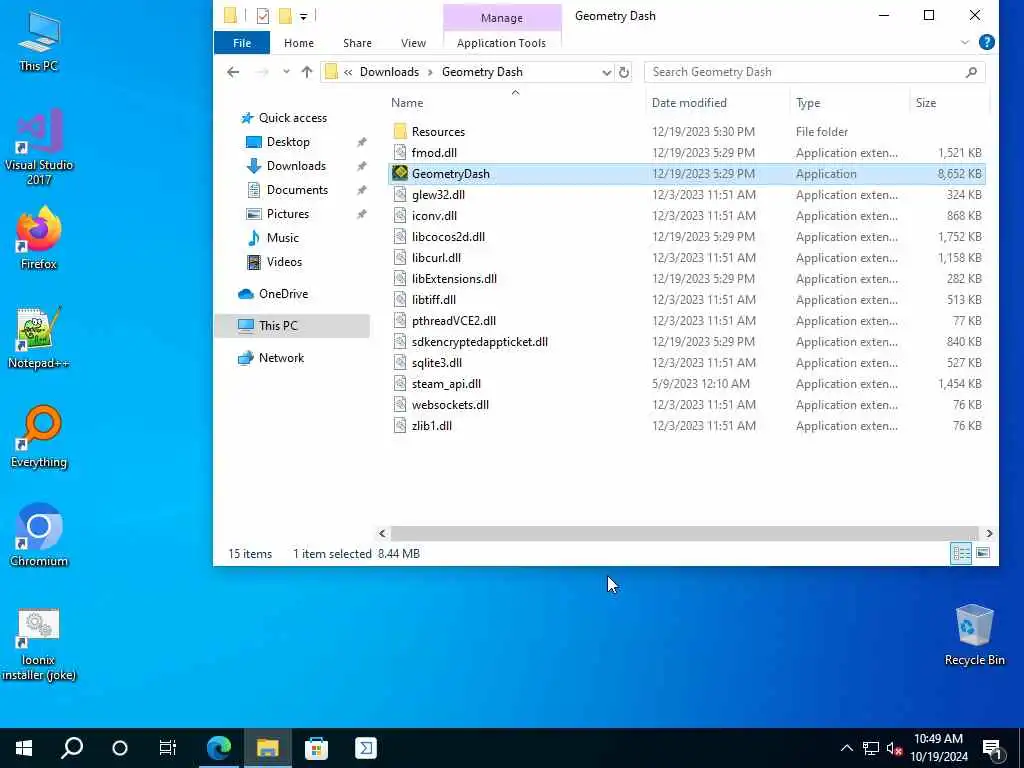The width and height of the screenshot is (1024, 768).
Task: Click the Back navigation arrow
Action: (x=233, y=72)
